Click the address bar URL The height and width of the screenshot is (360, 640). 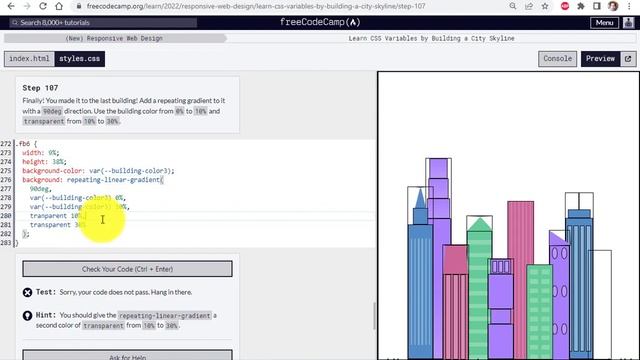256,6
